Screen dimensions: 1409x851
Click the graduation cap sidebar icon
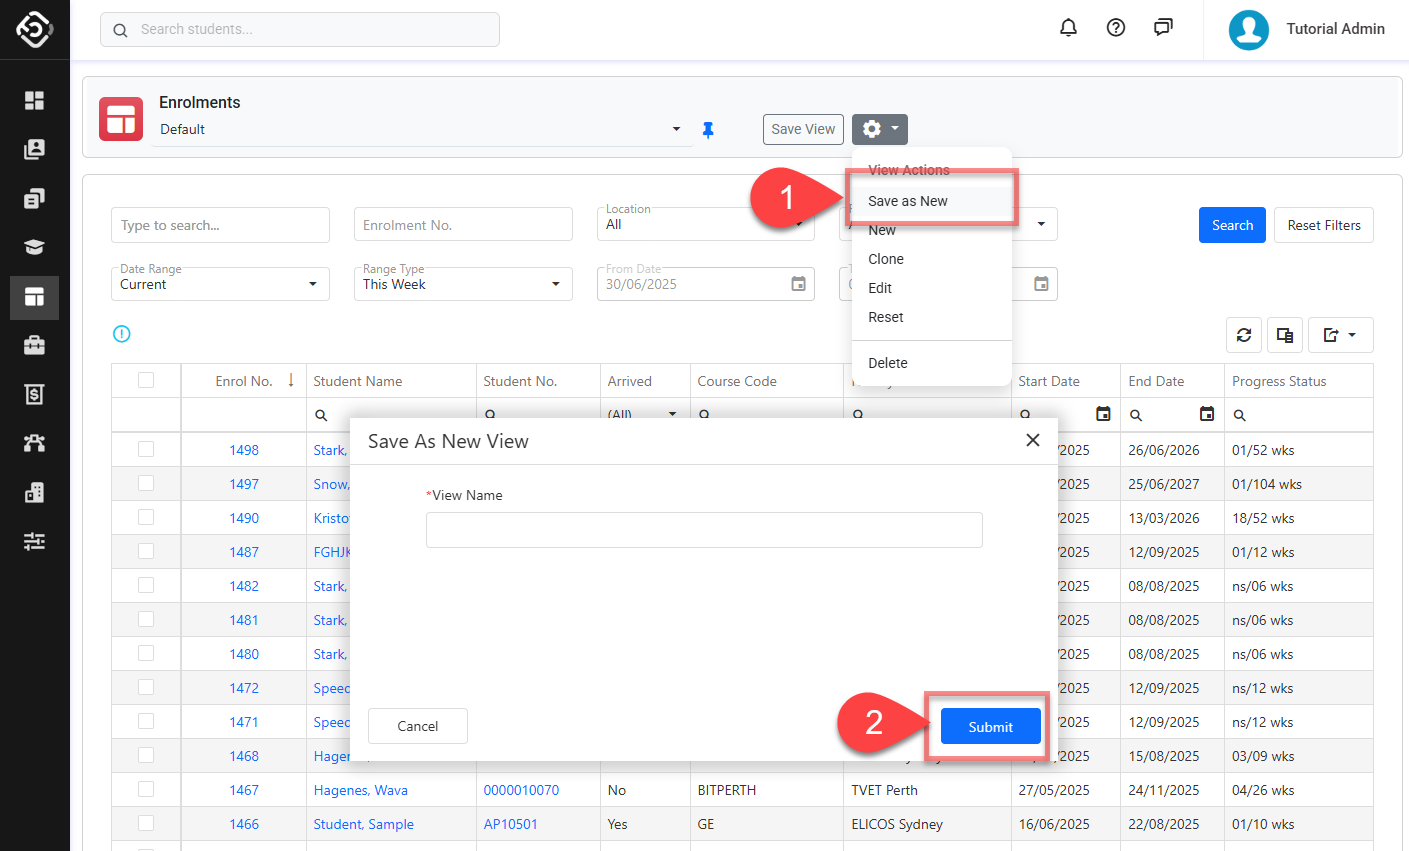pyautogui.click(x=34, y=247)
